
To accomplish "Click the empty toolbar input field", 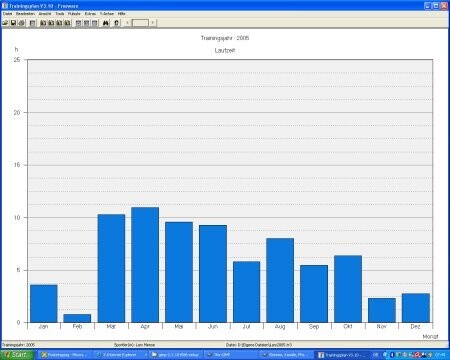I will click(140, 23).
